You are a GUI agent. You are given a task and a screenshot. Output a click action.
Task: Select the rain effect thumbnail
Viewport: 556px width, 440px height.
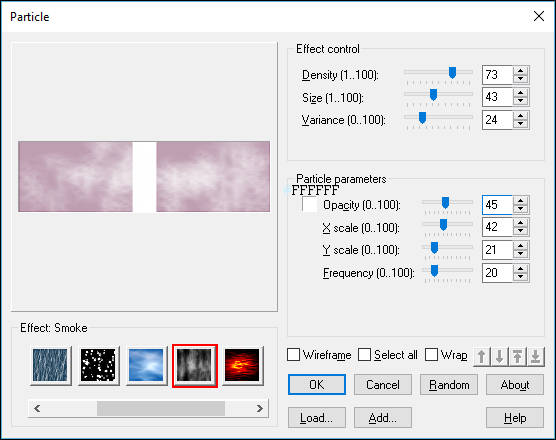coord(50,365)
